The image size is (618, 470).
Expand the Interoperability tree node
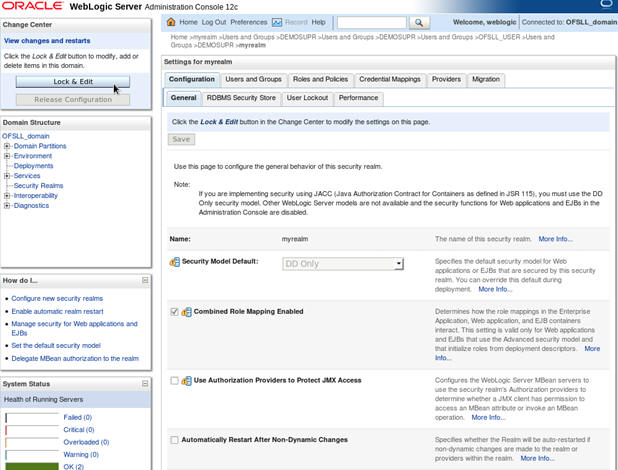point(7,196)
